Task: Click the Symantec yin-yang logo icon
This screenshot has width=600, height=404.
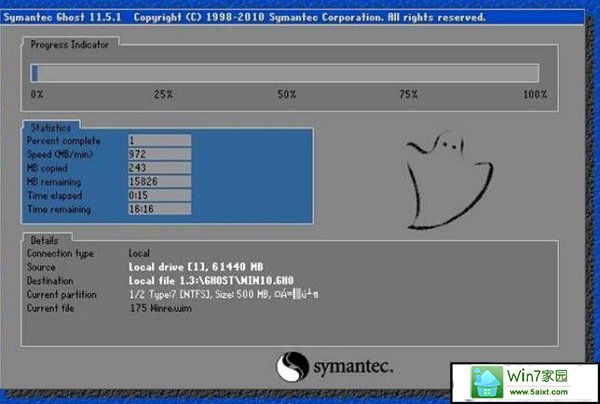Action: (x=293, y=367)
